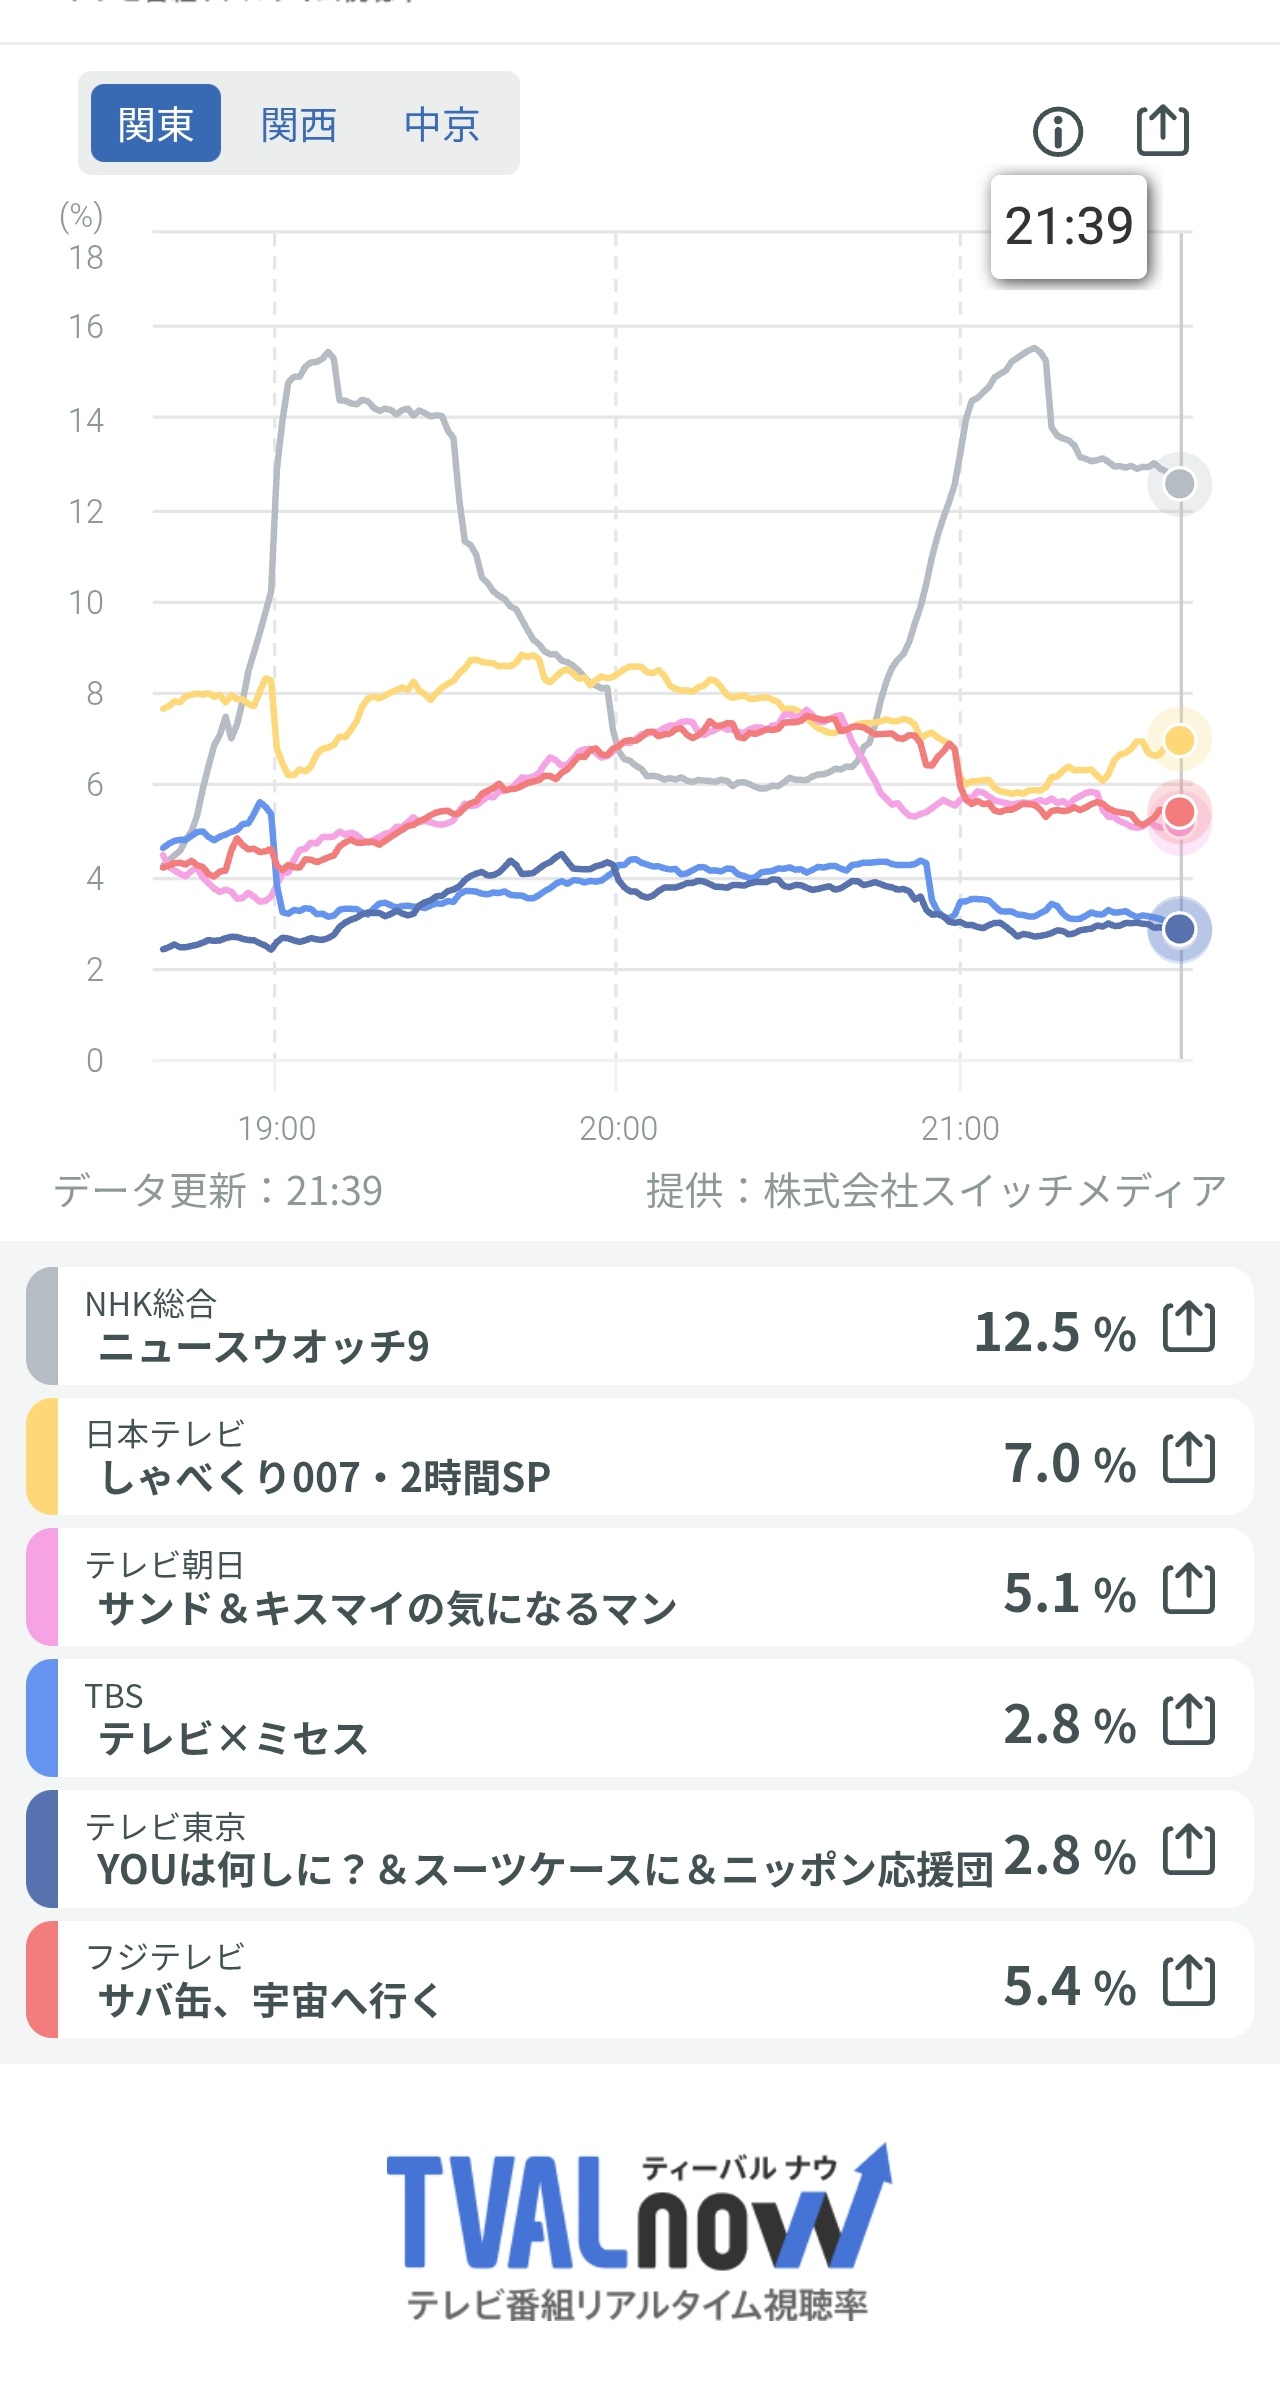Switch to the 中京 region tab

[x=441, y=125]
